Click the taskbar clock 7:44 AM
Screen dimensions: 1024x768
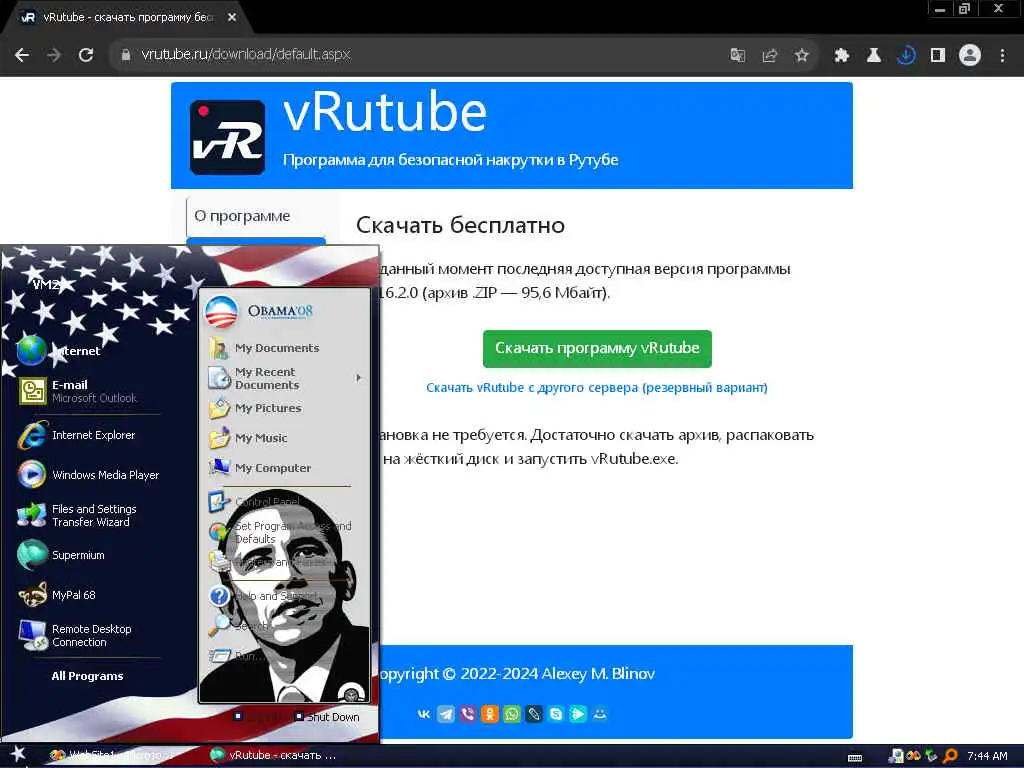click(x=987, y=756)
